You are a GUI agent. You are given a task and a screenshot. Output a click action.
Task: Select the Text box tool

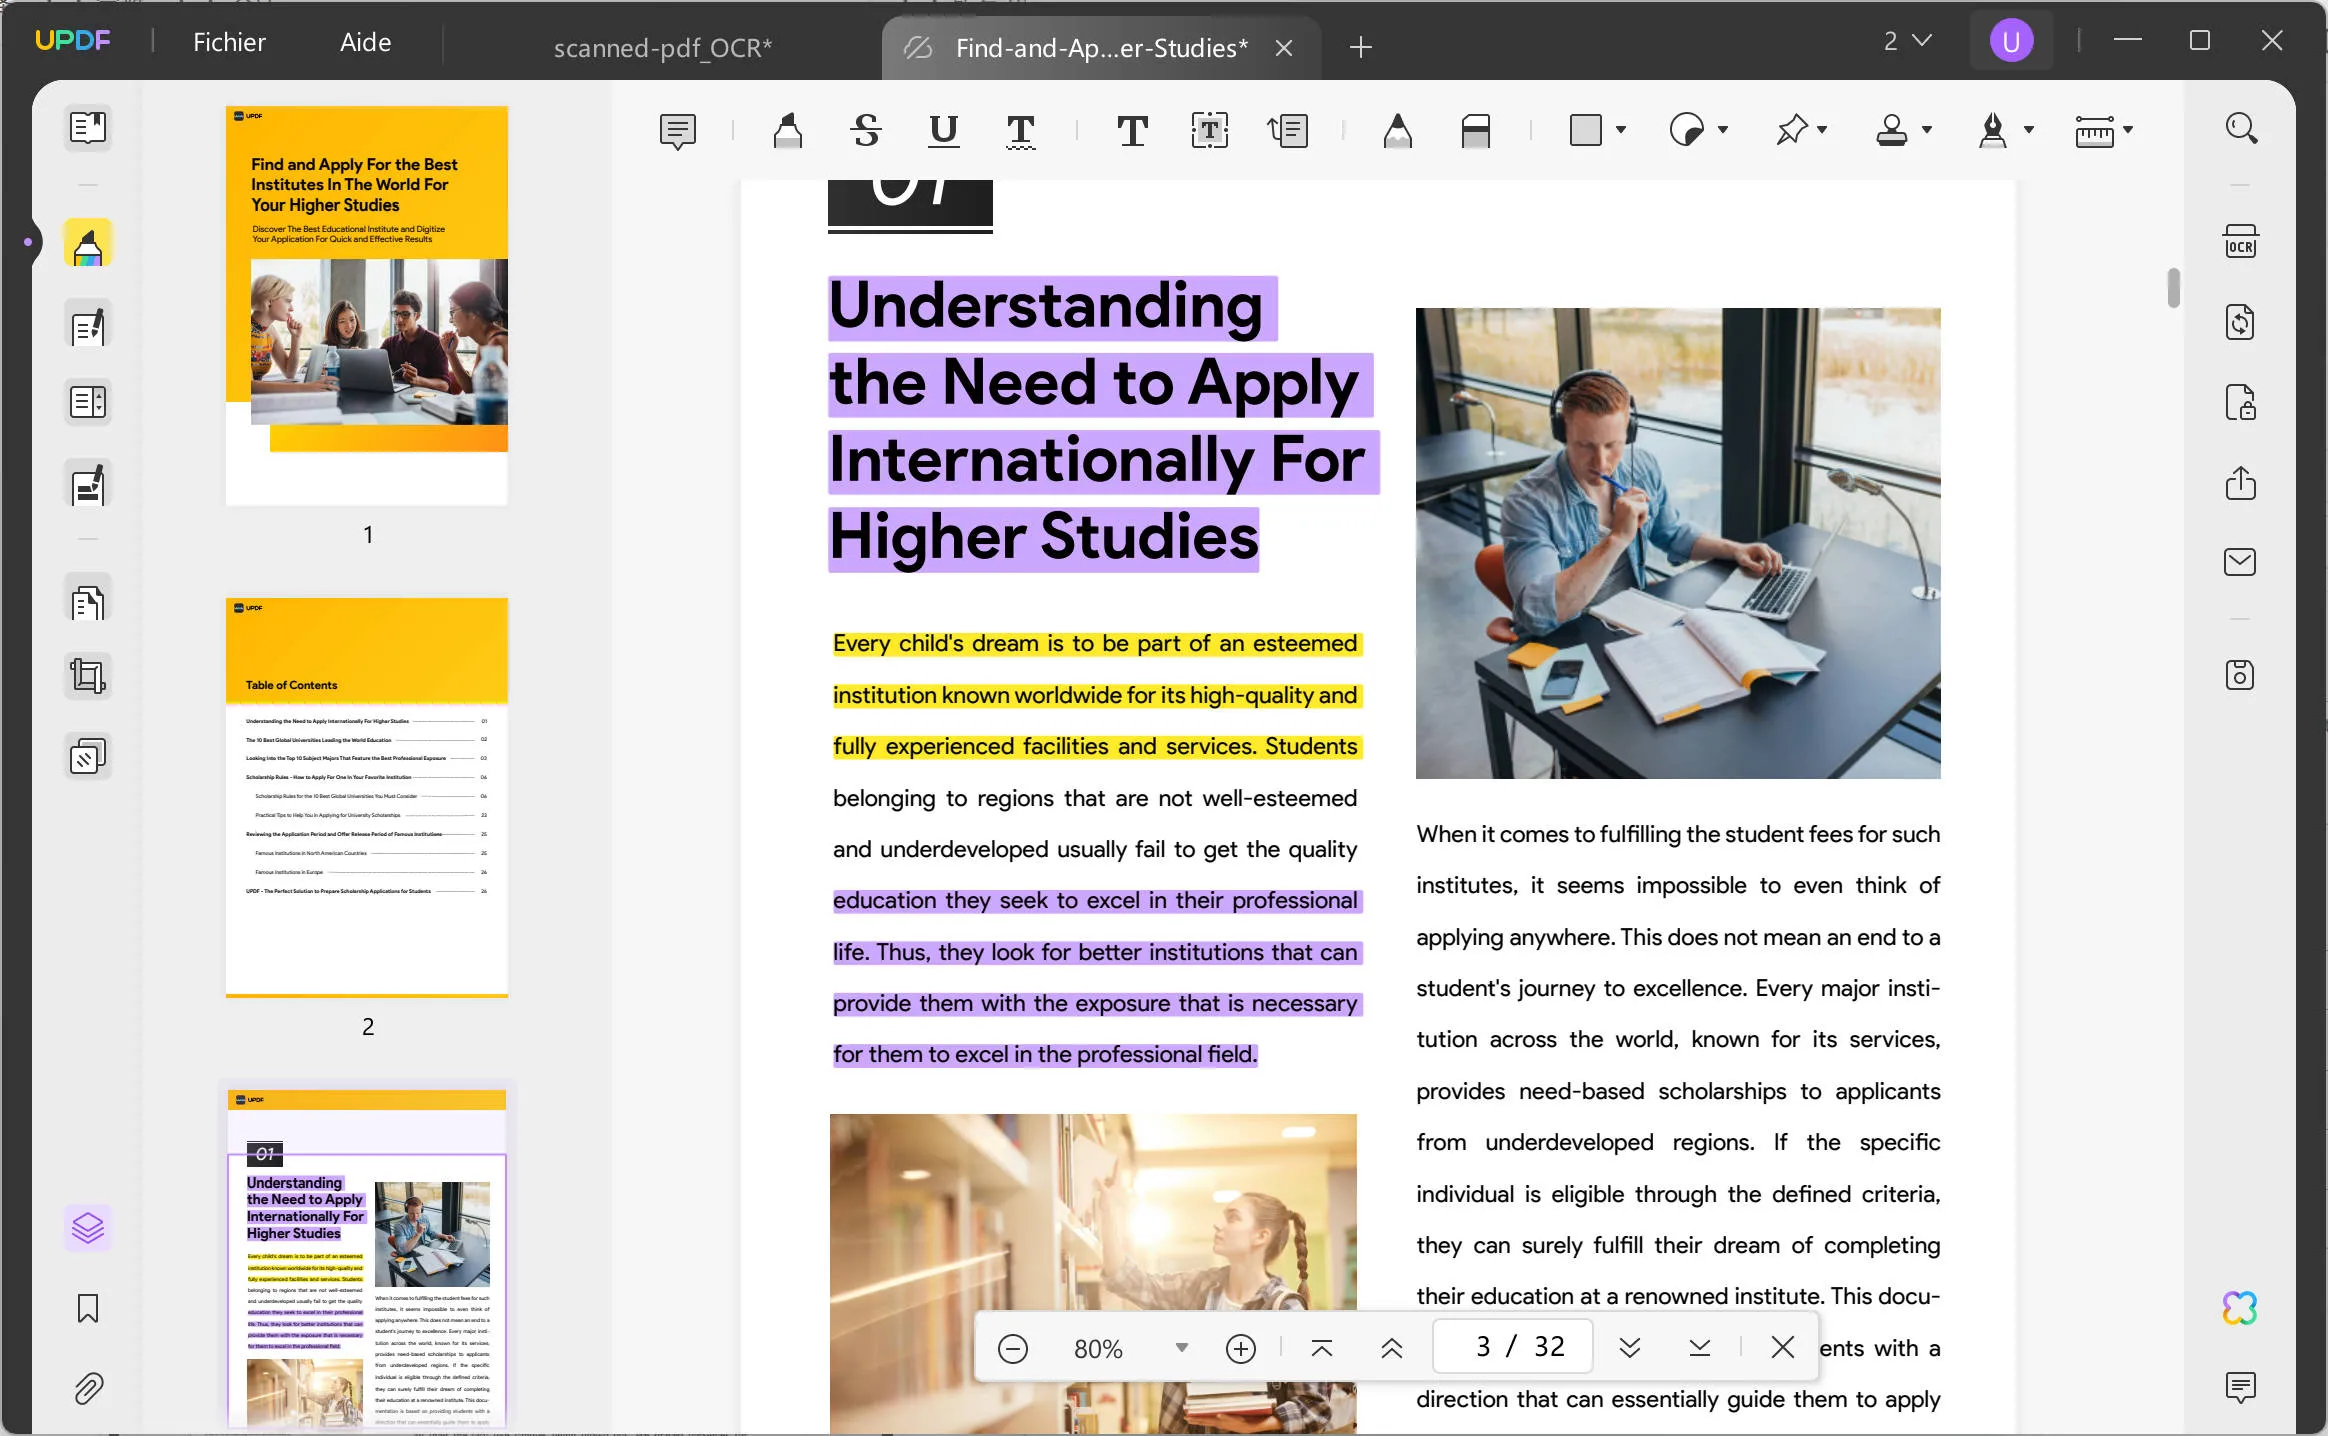coord(1210,131)
